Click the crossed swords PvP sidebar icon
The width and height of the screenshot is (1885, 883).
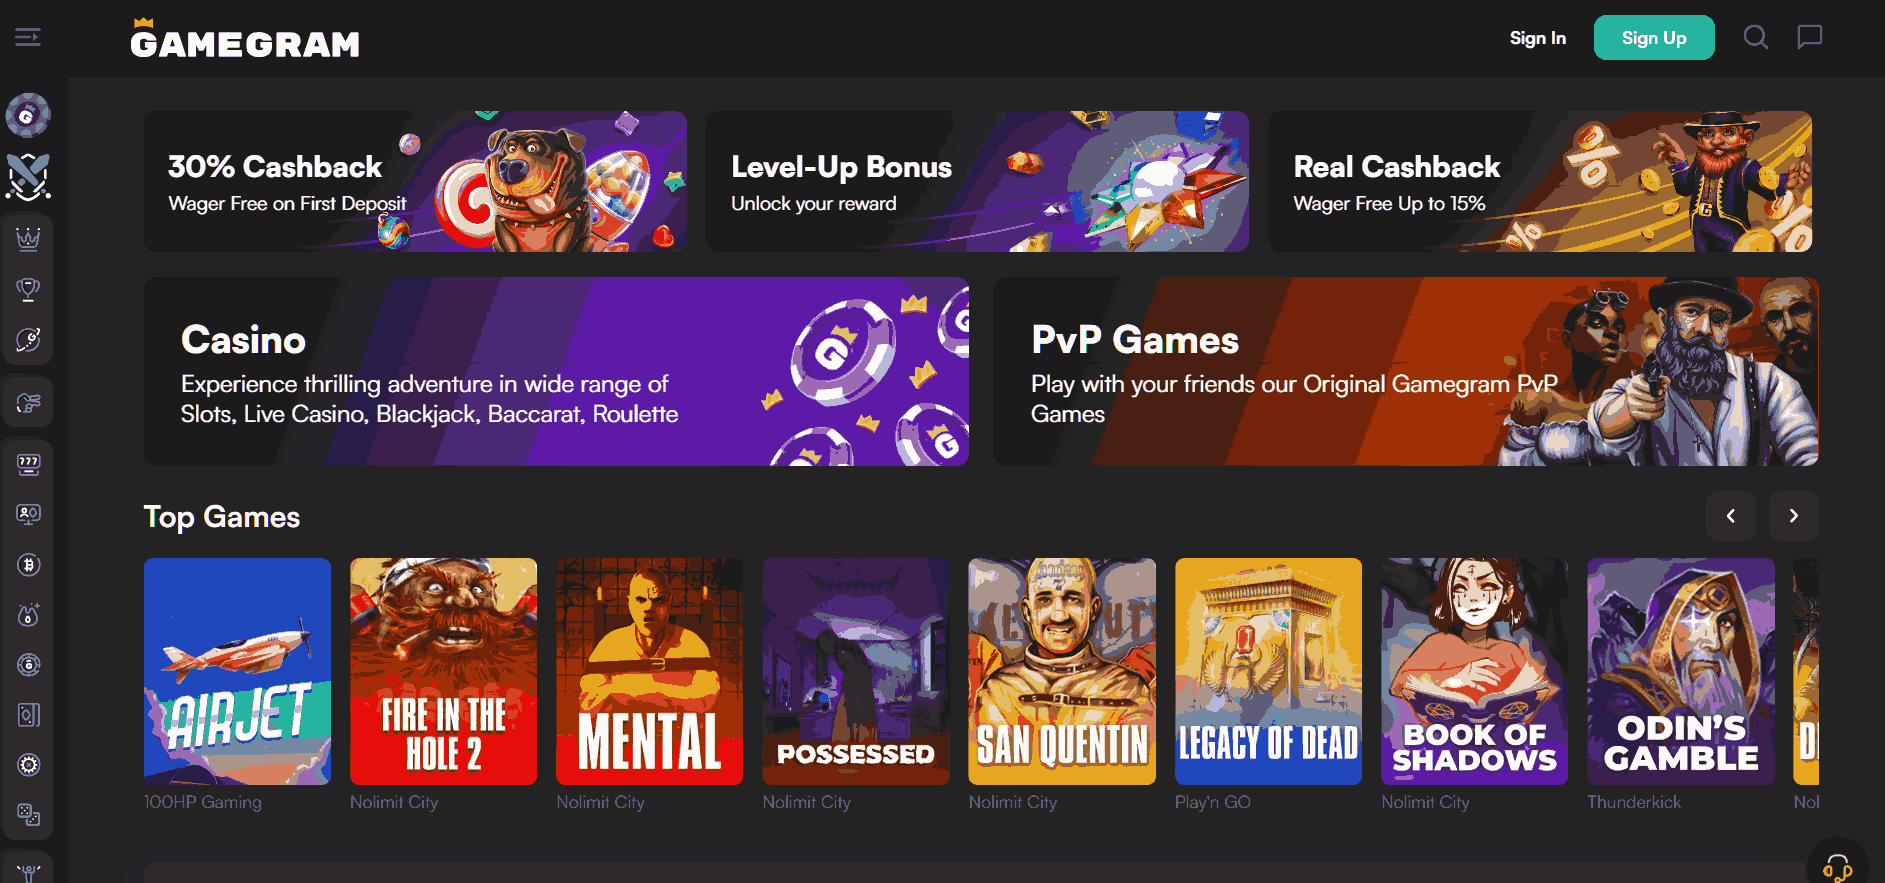[28, 176]
